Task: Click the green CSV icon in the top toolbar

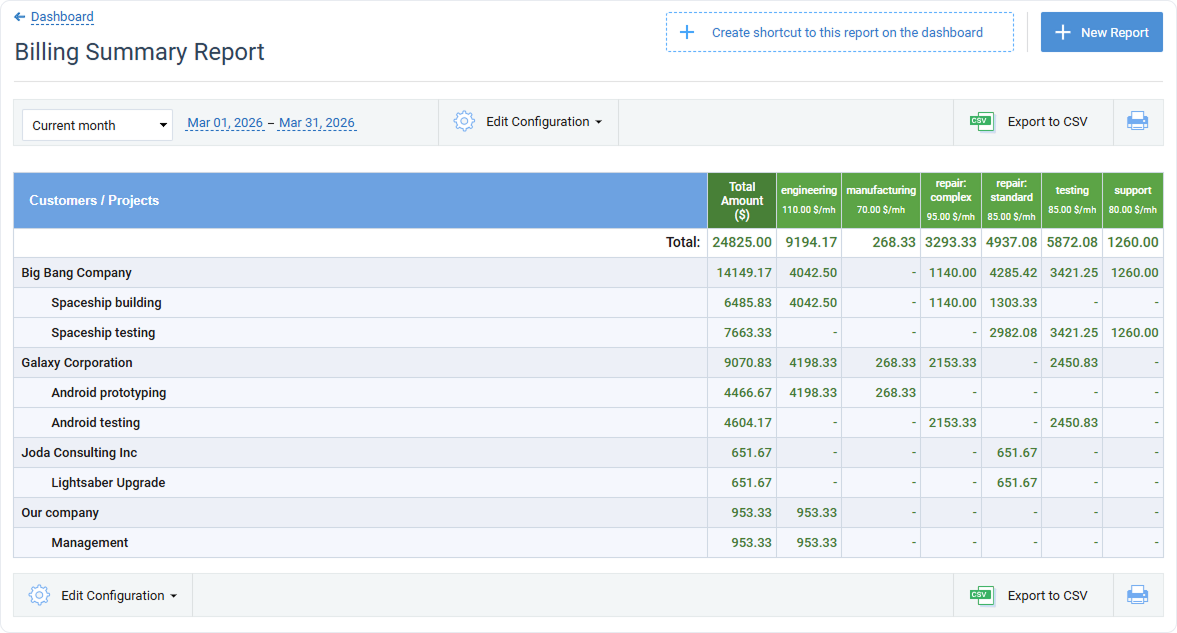Action: pos(982,120)
